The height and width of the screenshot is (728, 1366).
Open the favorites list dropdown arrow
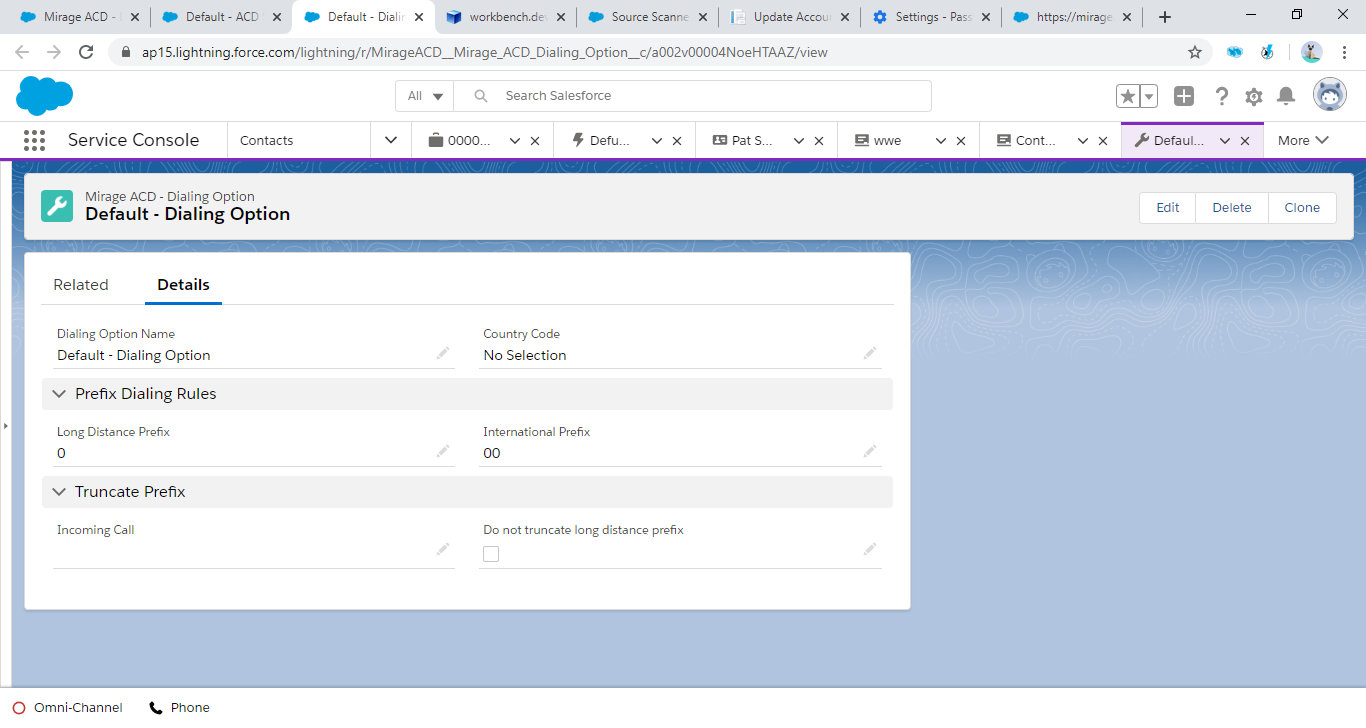pos(1149,96)
